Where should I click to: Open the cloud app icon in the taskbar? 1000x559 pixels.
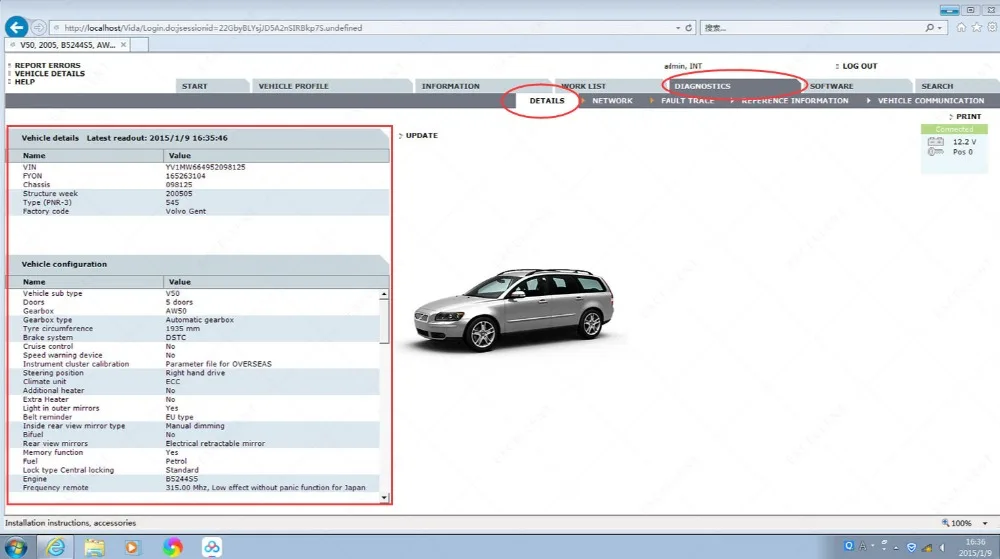(212, 547)
